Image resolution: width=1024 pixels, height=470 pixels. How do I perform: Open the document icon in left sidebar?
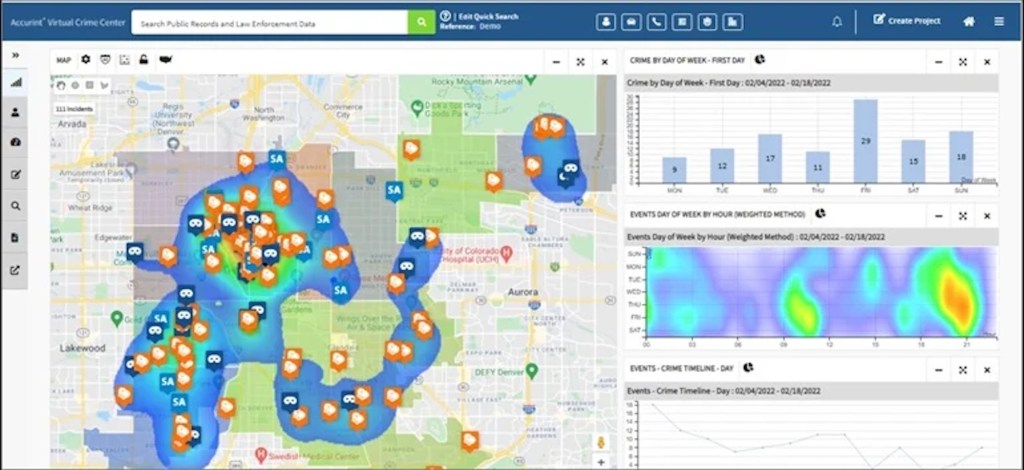tap(16, 238)
